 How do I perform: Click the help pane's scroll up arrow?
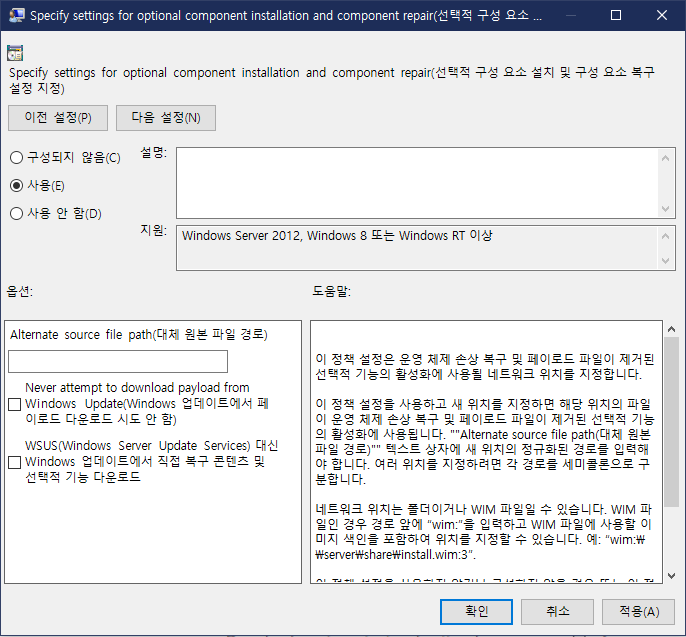pos(671,329)
